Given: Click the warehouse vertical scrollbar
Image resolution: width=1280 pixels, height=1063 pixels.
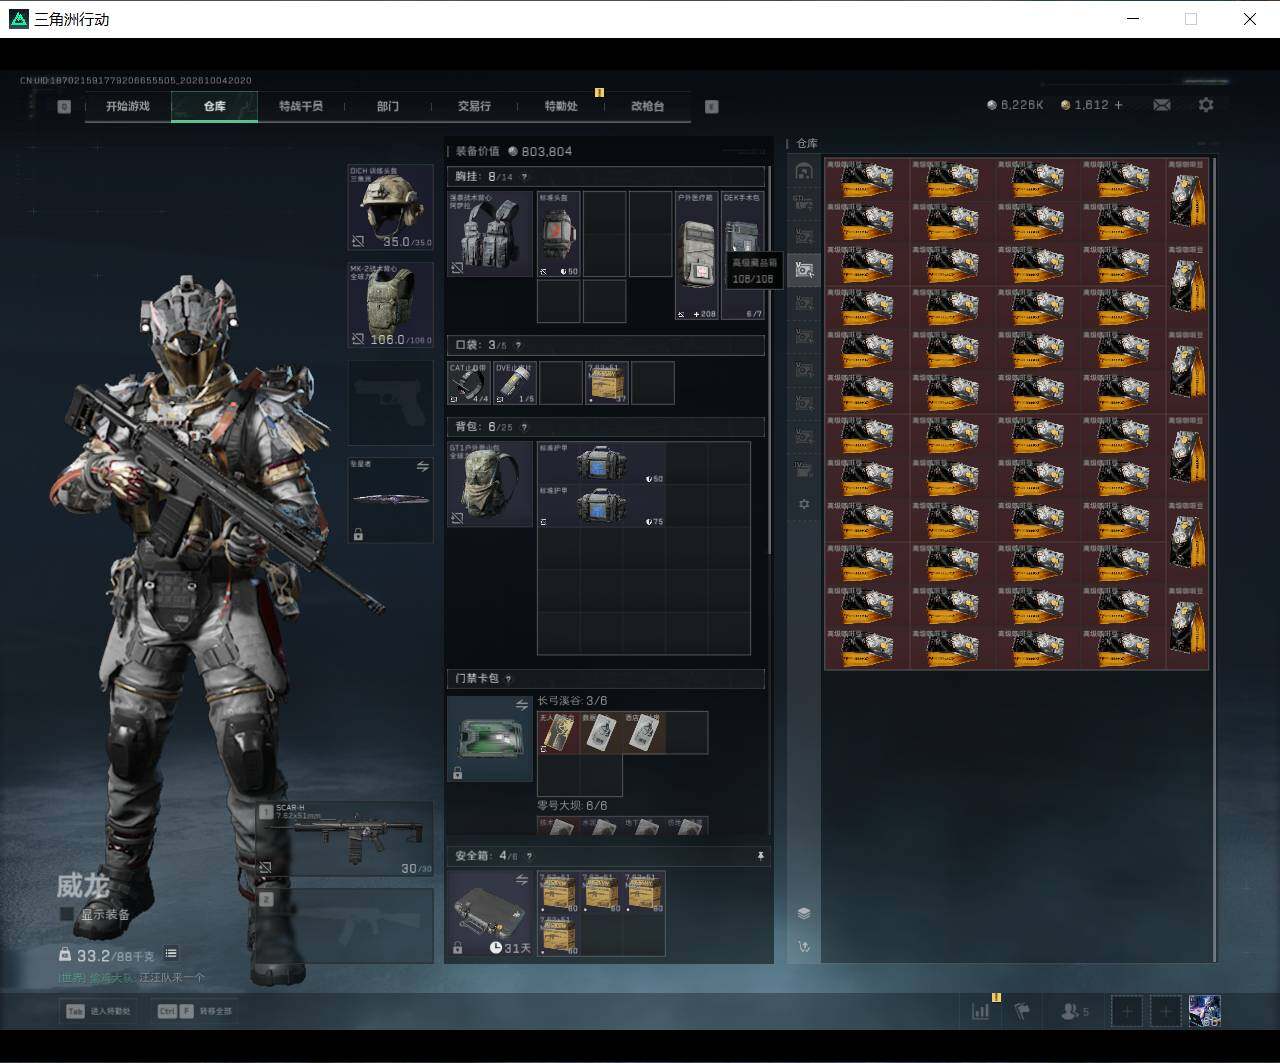Looking at the screenshot, I should [1215, 558].
